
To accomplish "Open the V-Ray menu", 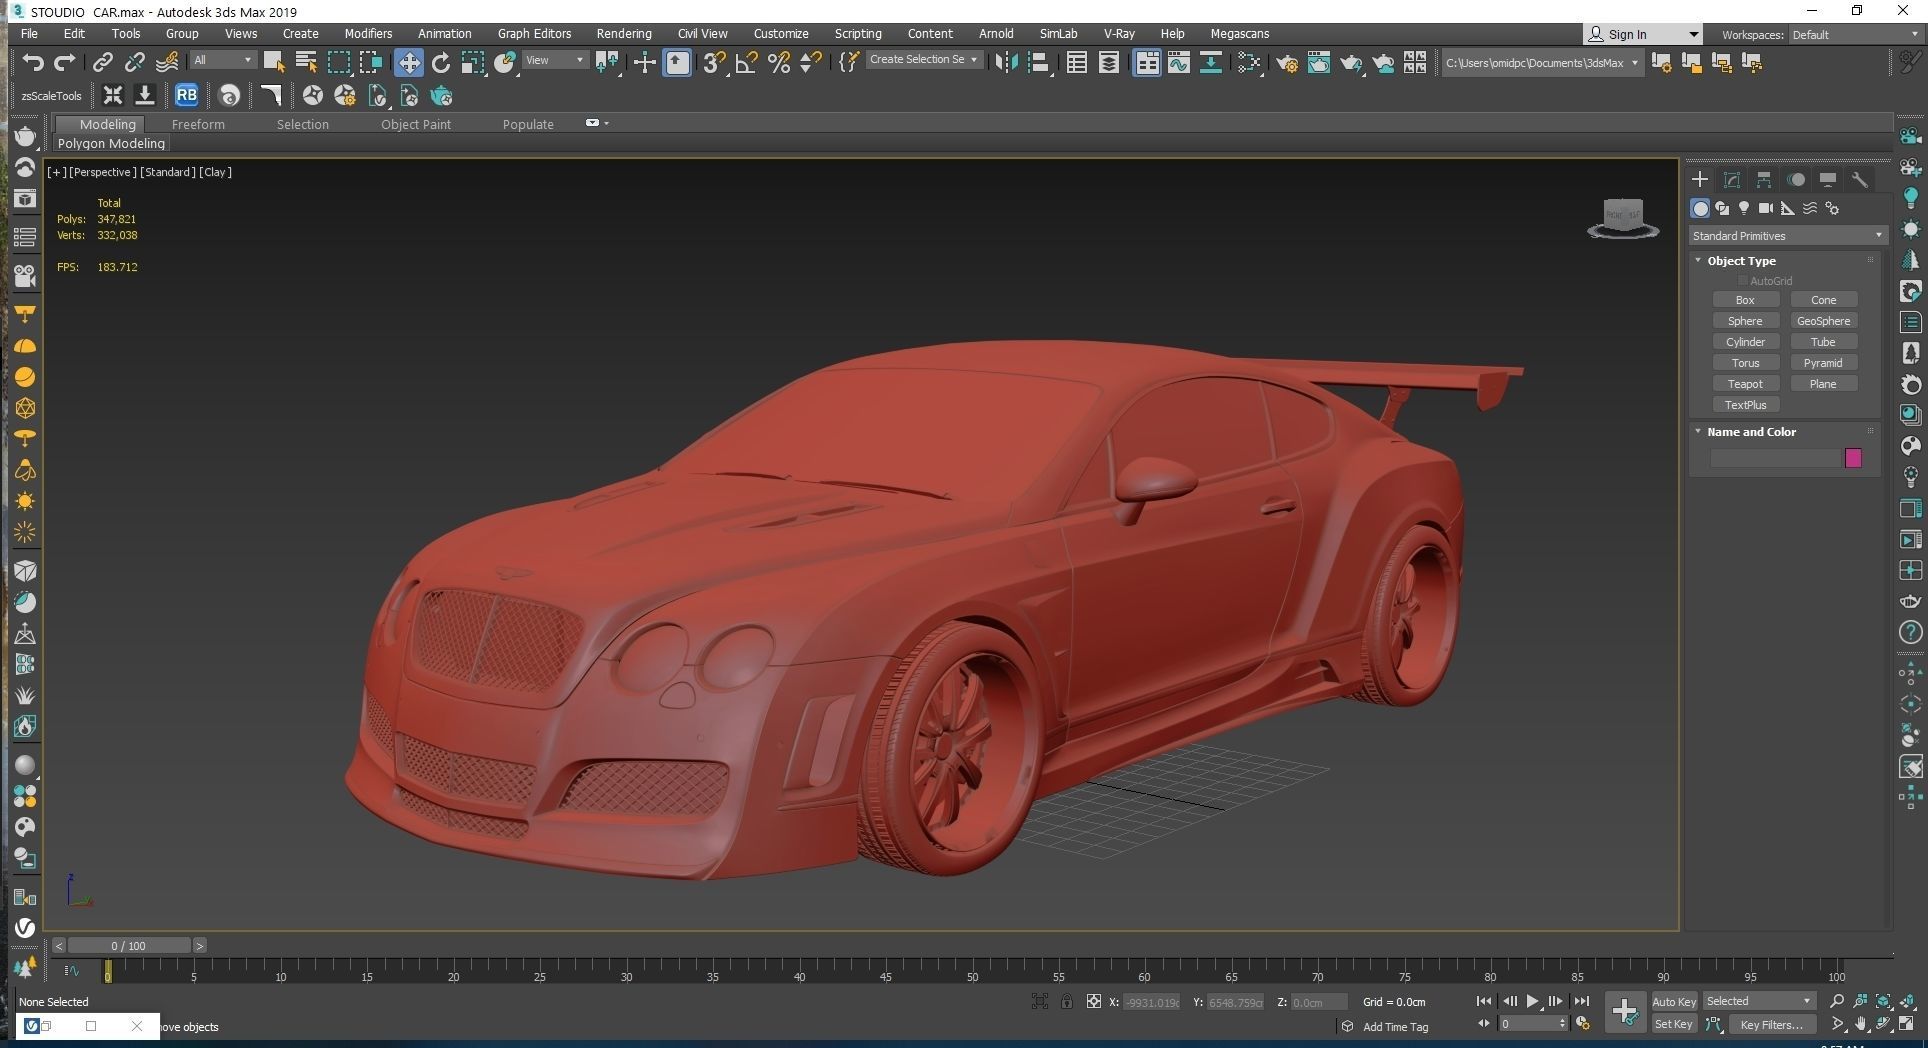I will tap(1119, 33).
